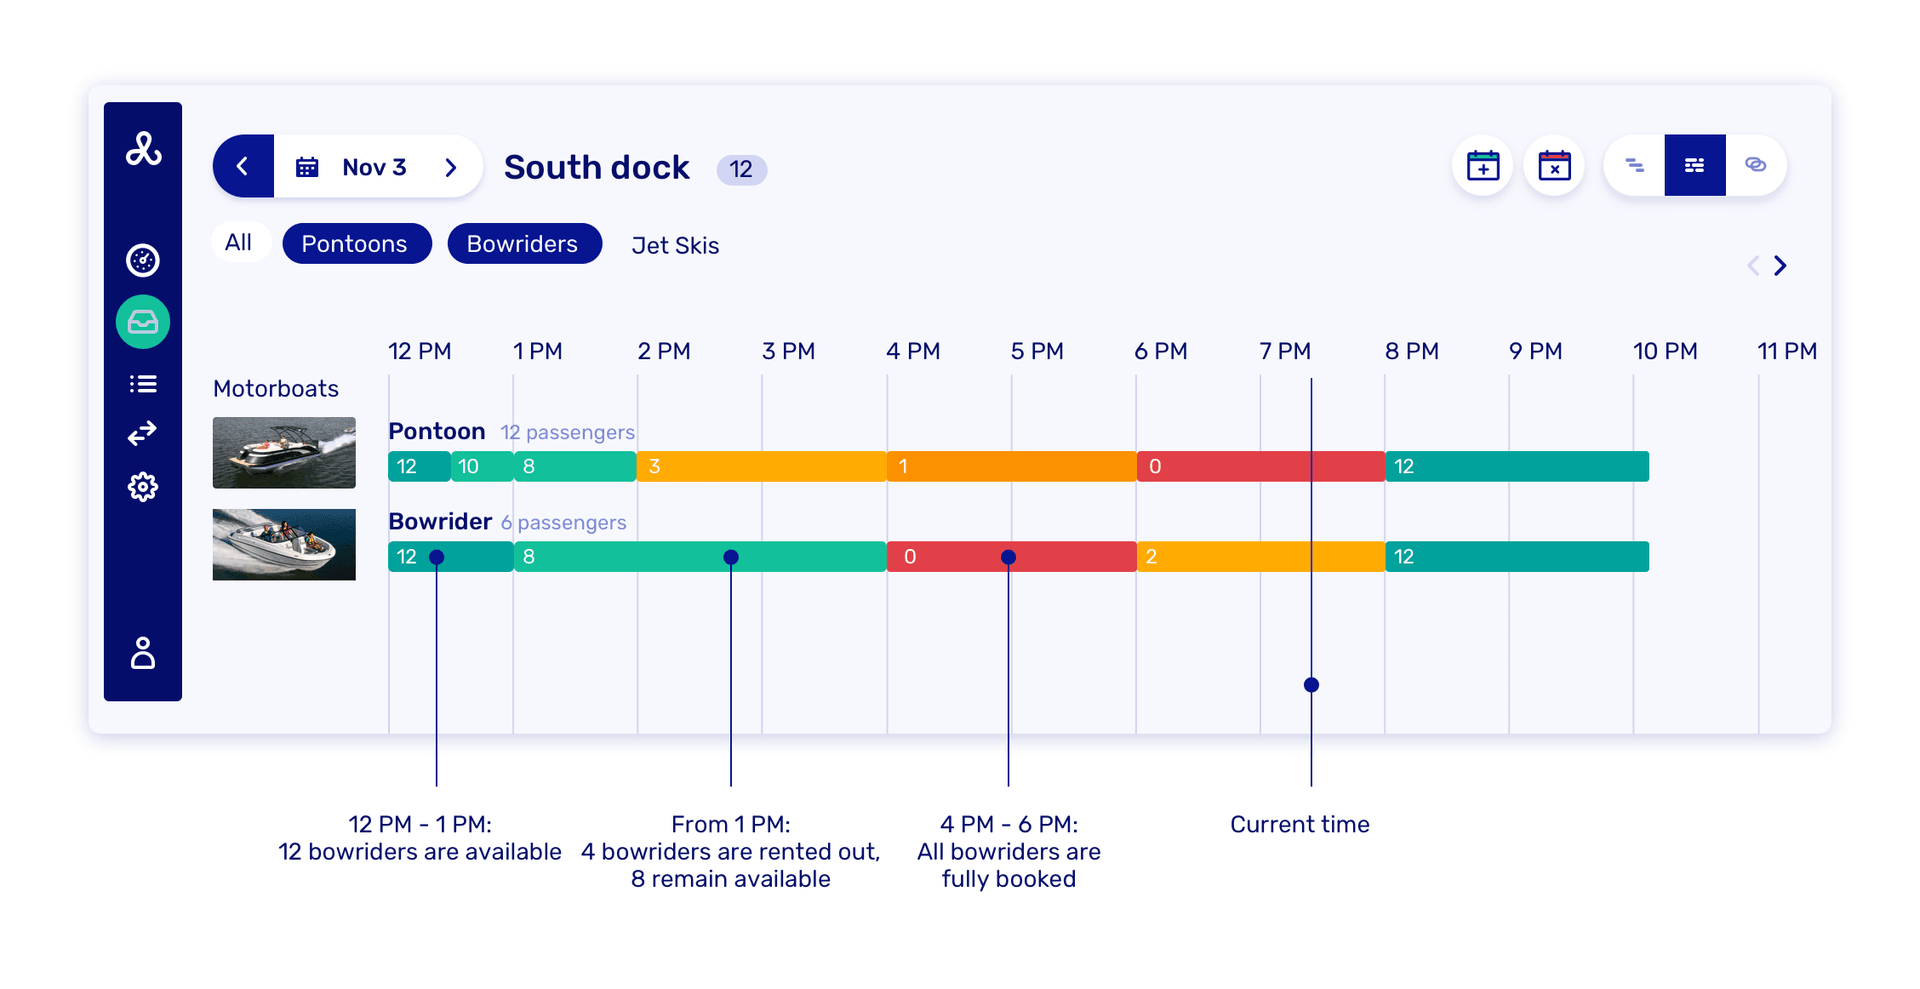The height and width of the screenshot is (989, 1920).
Task: Expand the timeline with right arrow chevron
Action: pyautogui.click(x=1781, y=265)
